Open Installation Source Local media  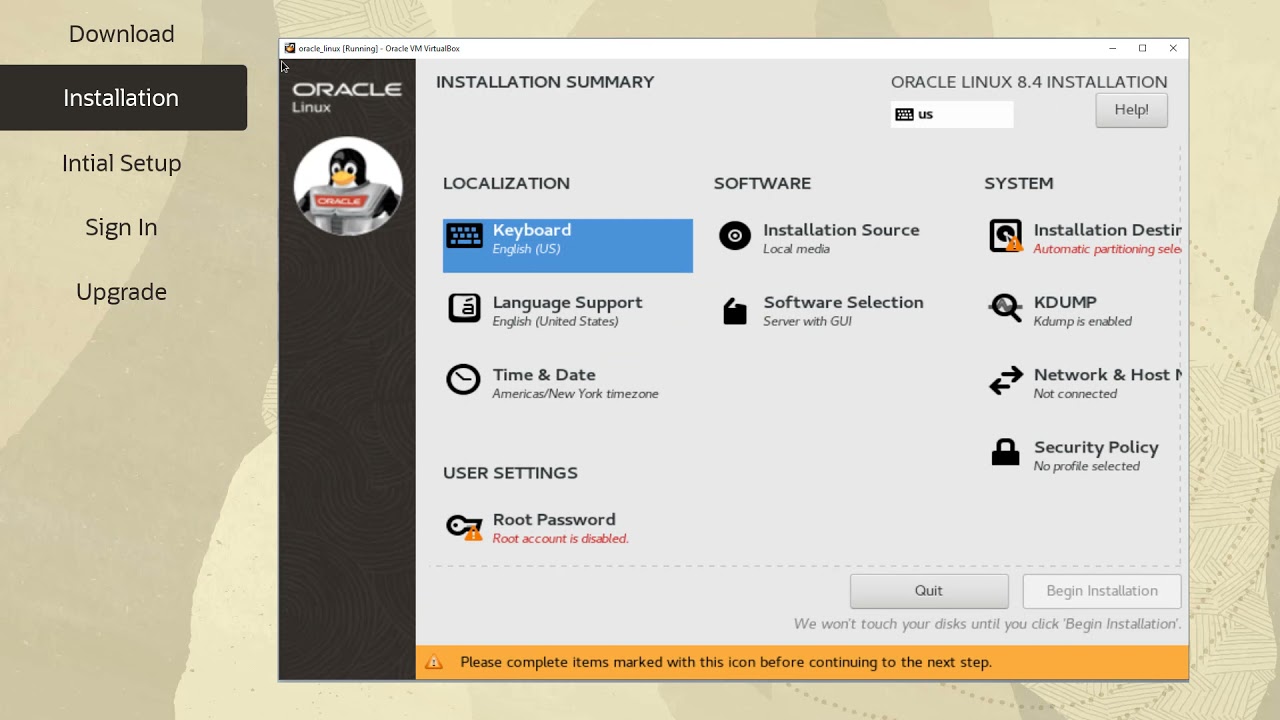(x=819, y=238)
